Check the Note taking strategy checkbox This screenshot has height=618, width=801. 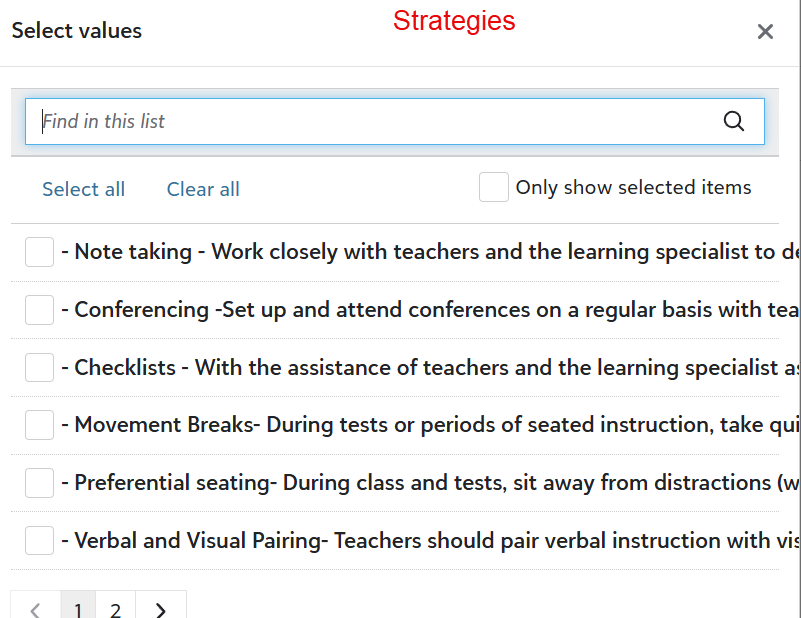coord(39,252)
